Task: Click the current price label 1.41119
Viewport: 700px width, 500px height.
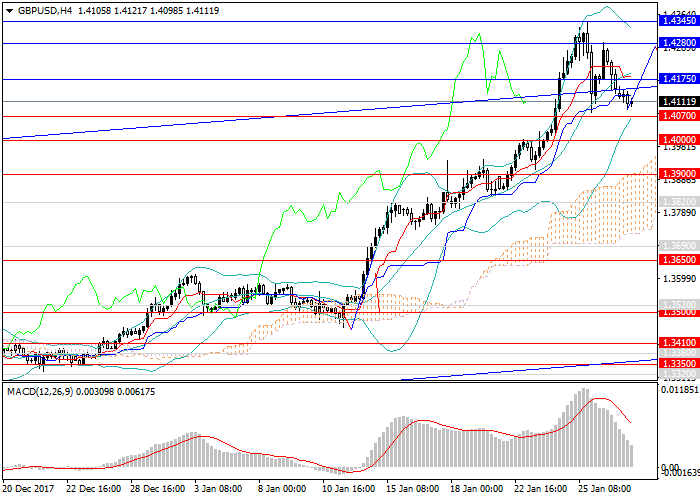Action: point(677,101)
